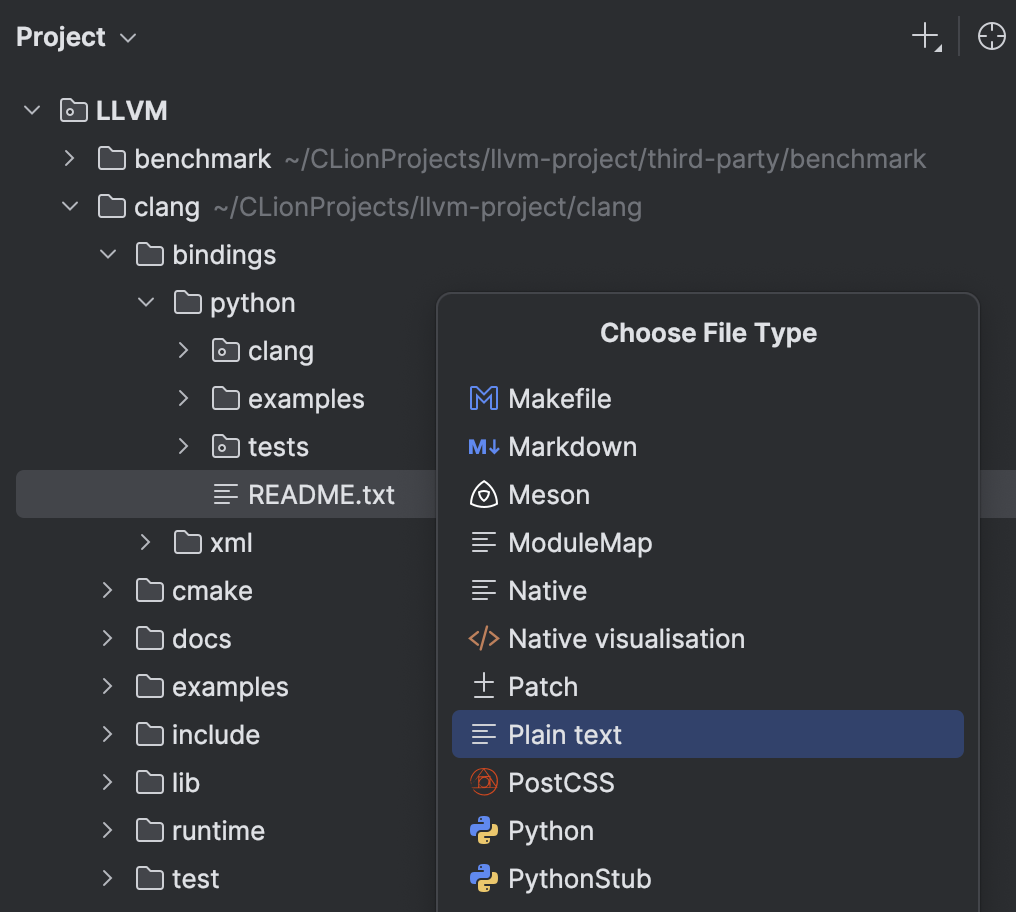Screen dimensions: 1016x912
Task: Click the Add (plus) icon in Project toolbar
Action: coord(921,36)
